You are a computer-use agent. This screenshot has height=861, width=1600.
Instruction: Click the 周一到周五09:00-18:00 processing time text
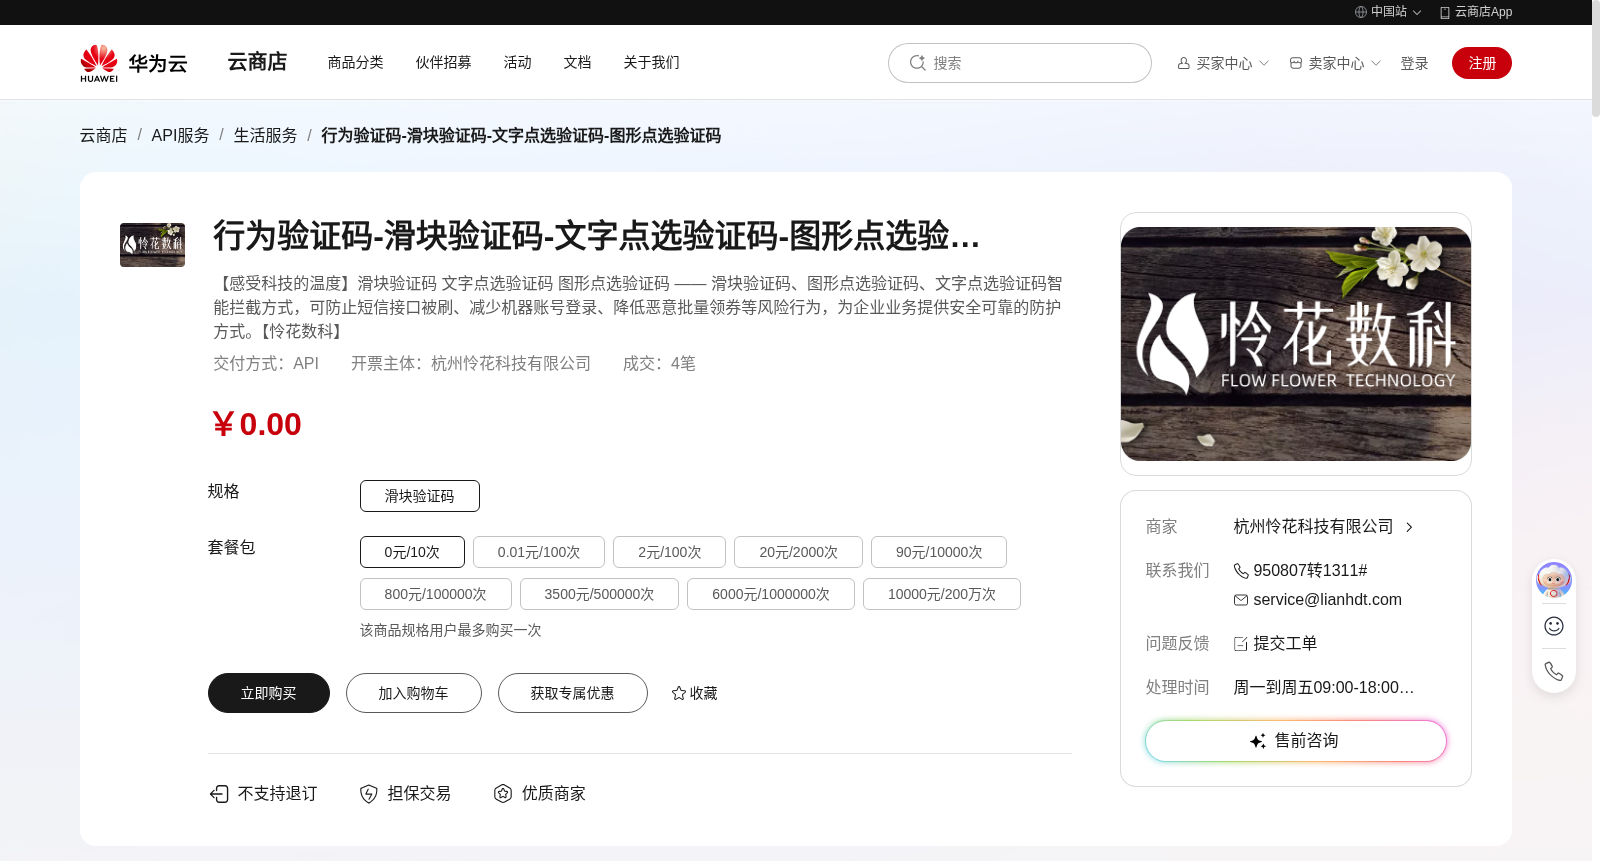tap(1324, 688)
